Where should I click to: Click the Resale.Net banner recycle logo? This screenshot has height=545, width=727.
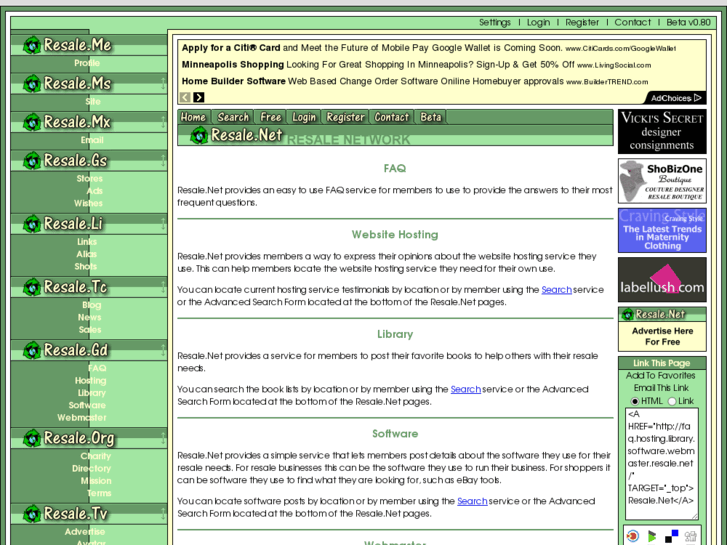(199, 135)
